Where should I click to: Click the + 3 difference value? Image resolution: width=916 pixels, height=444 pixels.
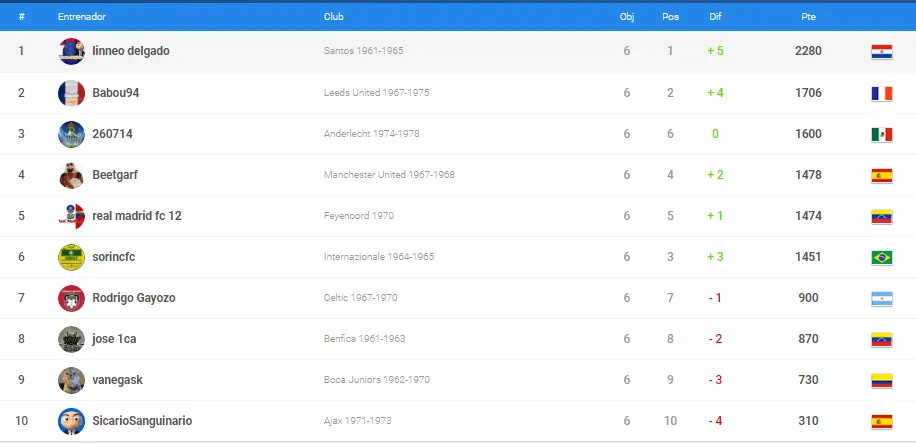(716, 256)
